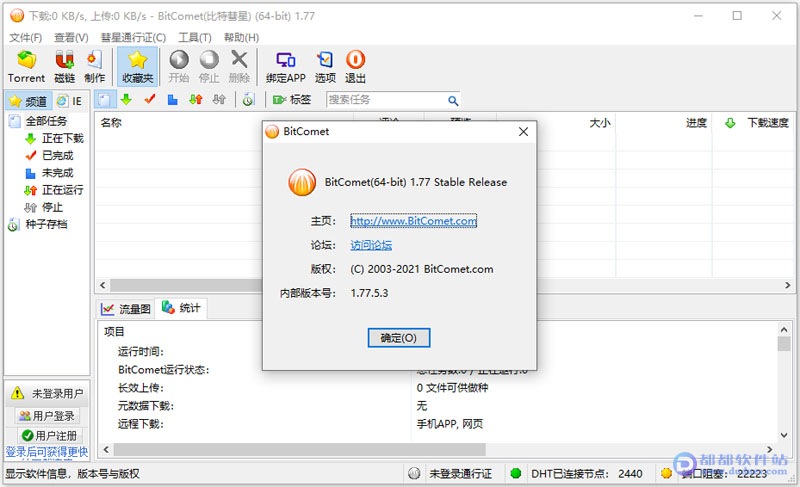The width and height of the screenshot is (800, 487).
Task: Select 种子存档 tree item
Action: (46, 224)
